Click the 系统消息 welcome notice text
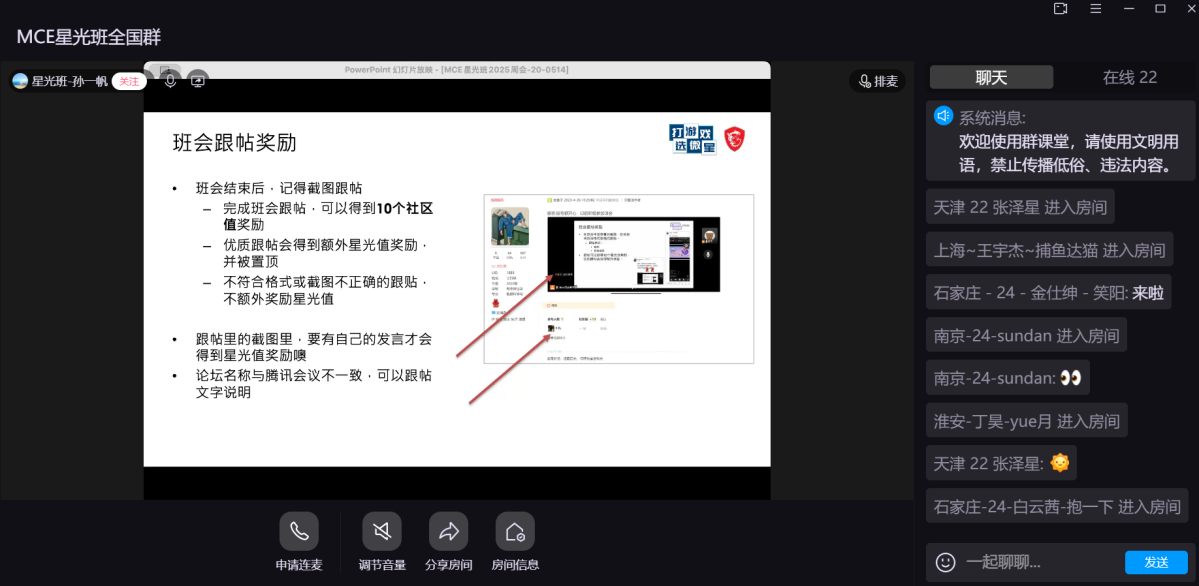Viewport: 1199px width, 586px height. pyautogui.click(x=1068, y=154)
